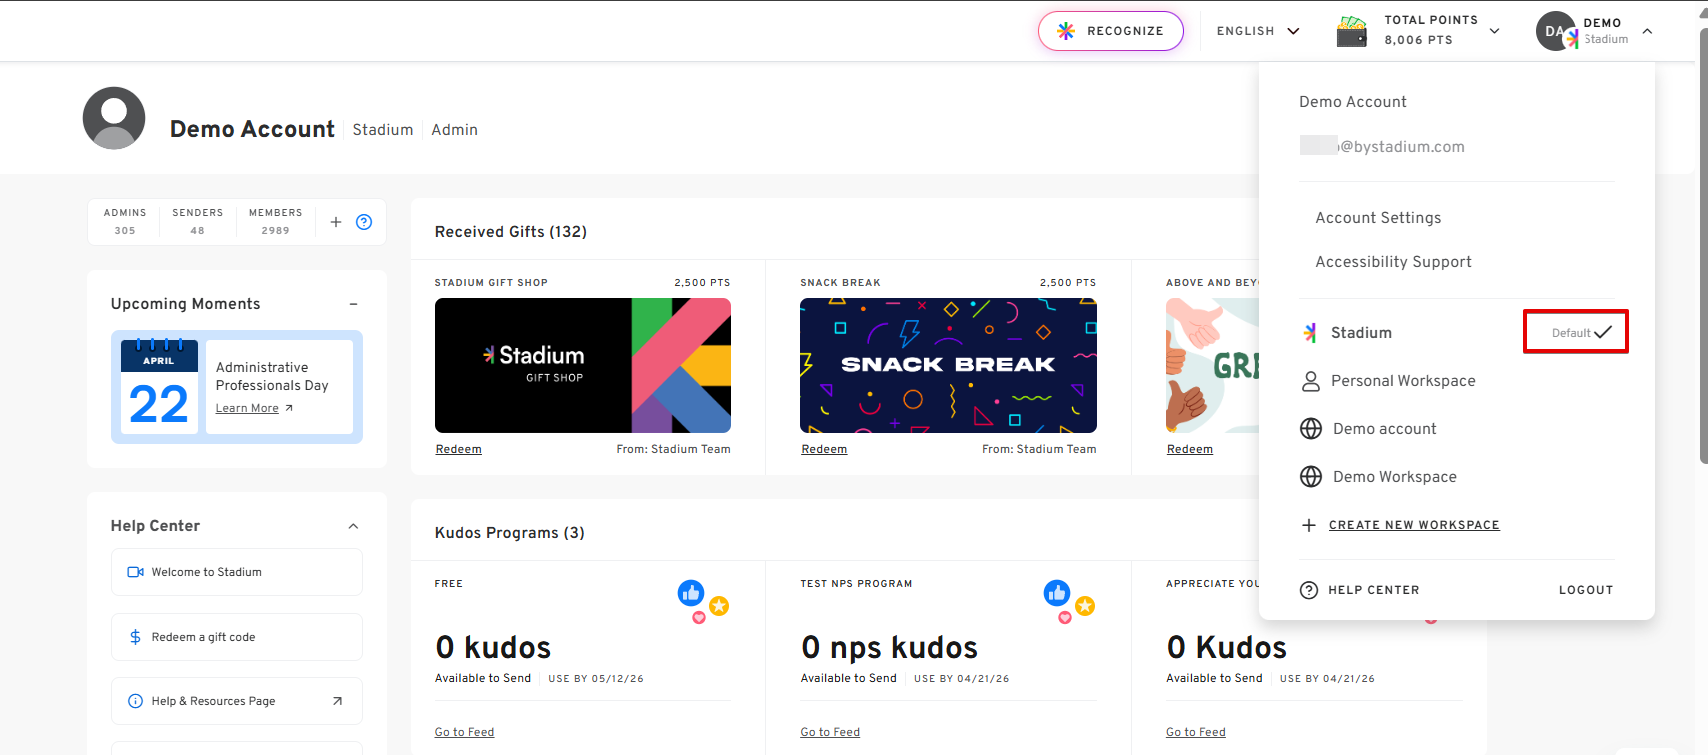Open the Help & Resources Page arrow icon
1708x755 pixels.
point(337,701)
